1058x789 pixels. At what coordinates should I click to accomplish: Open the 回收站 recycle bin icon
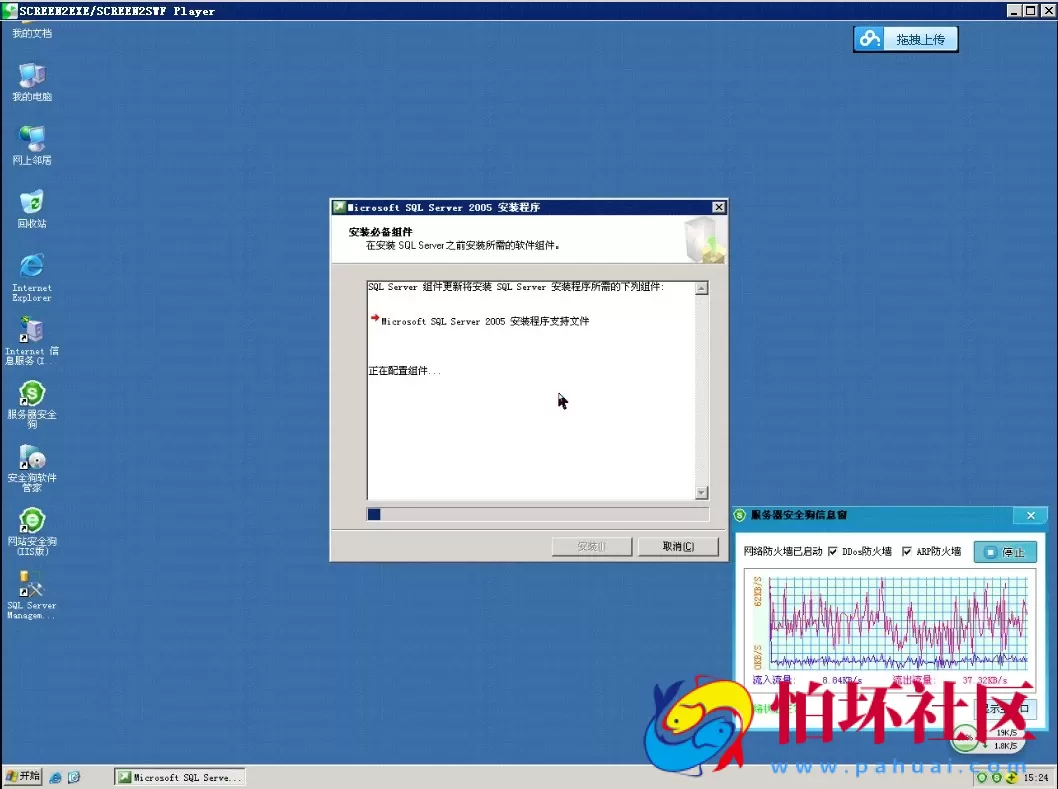pyautogui.click(x=32, y=203)
